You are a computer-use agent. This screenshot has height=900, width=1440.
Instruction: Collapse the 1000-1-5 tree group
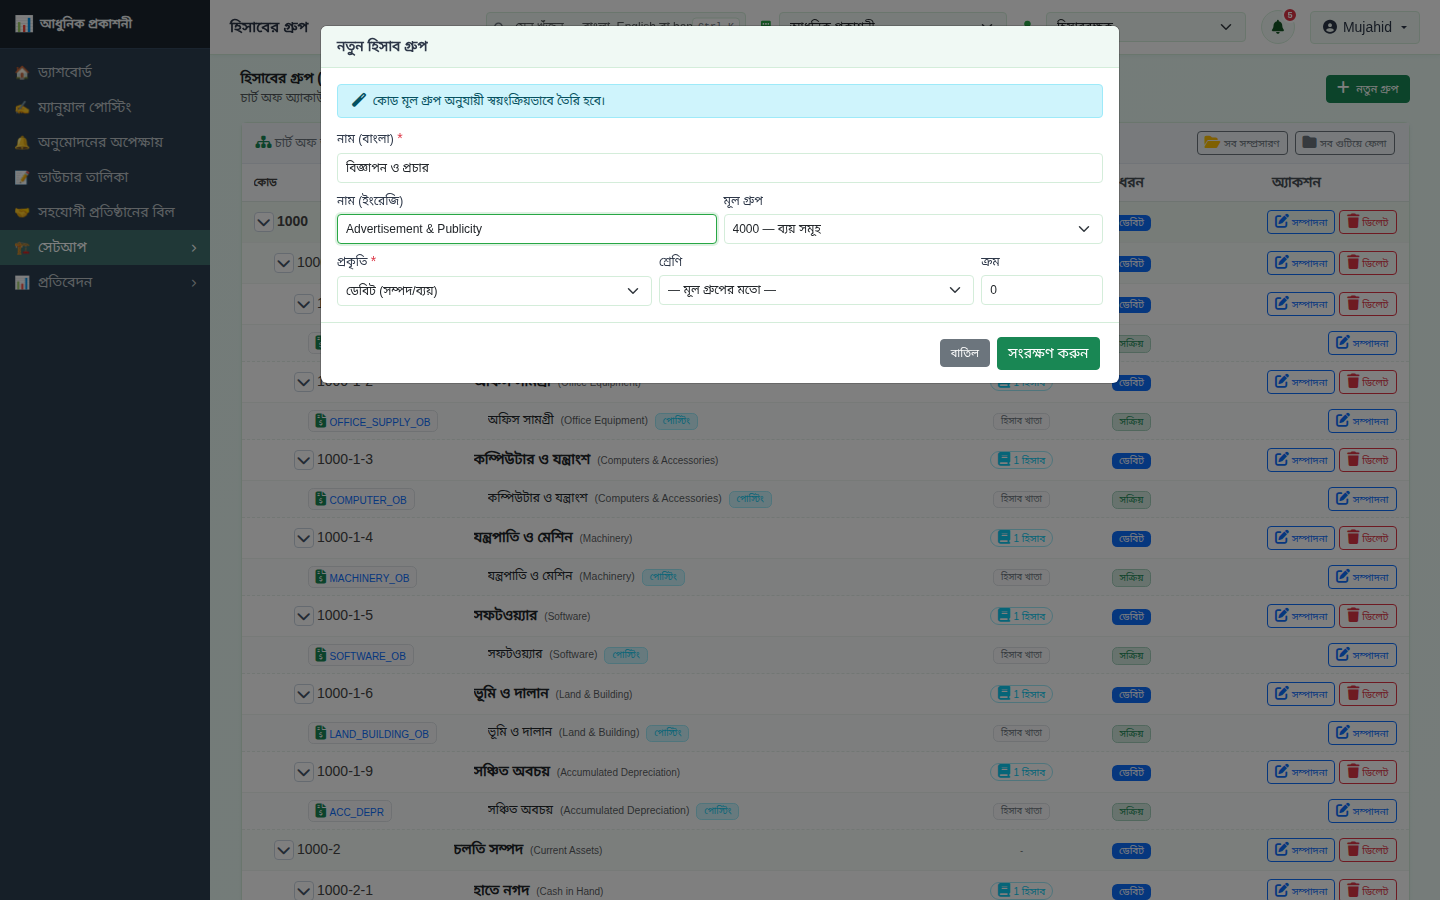point(304,616)
